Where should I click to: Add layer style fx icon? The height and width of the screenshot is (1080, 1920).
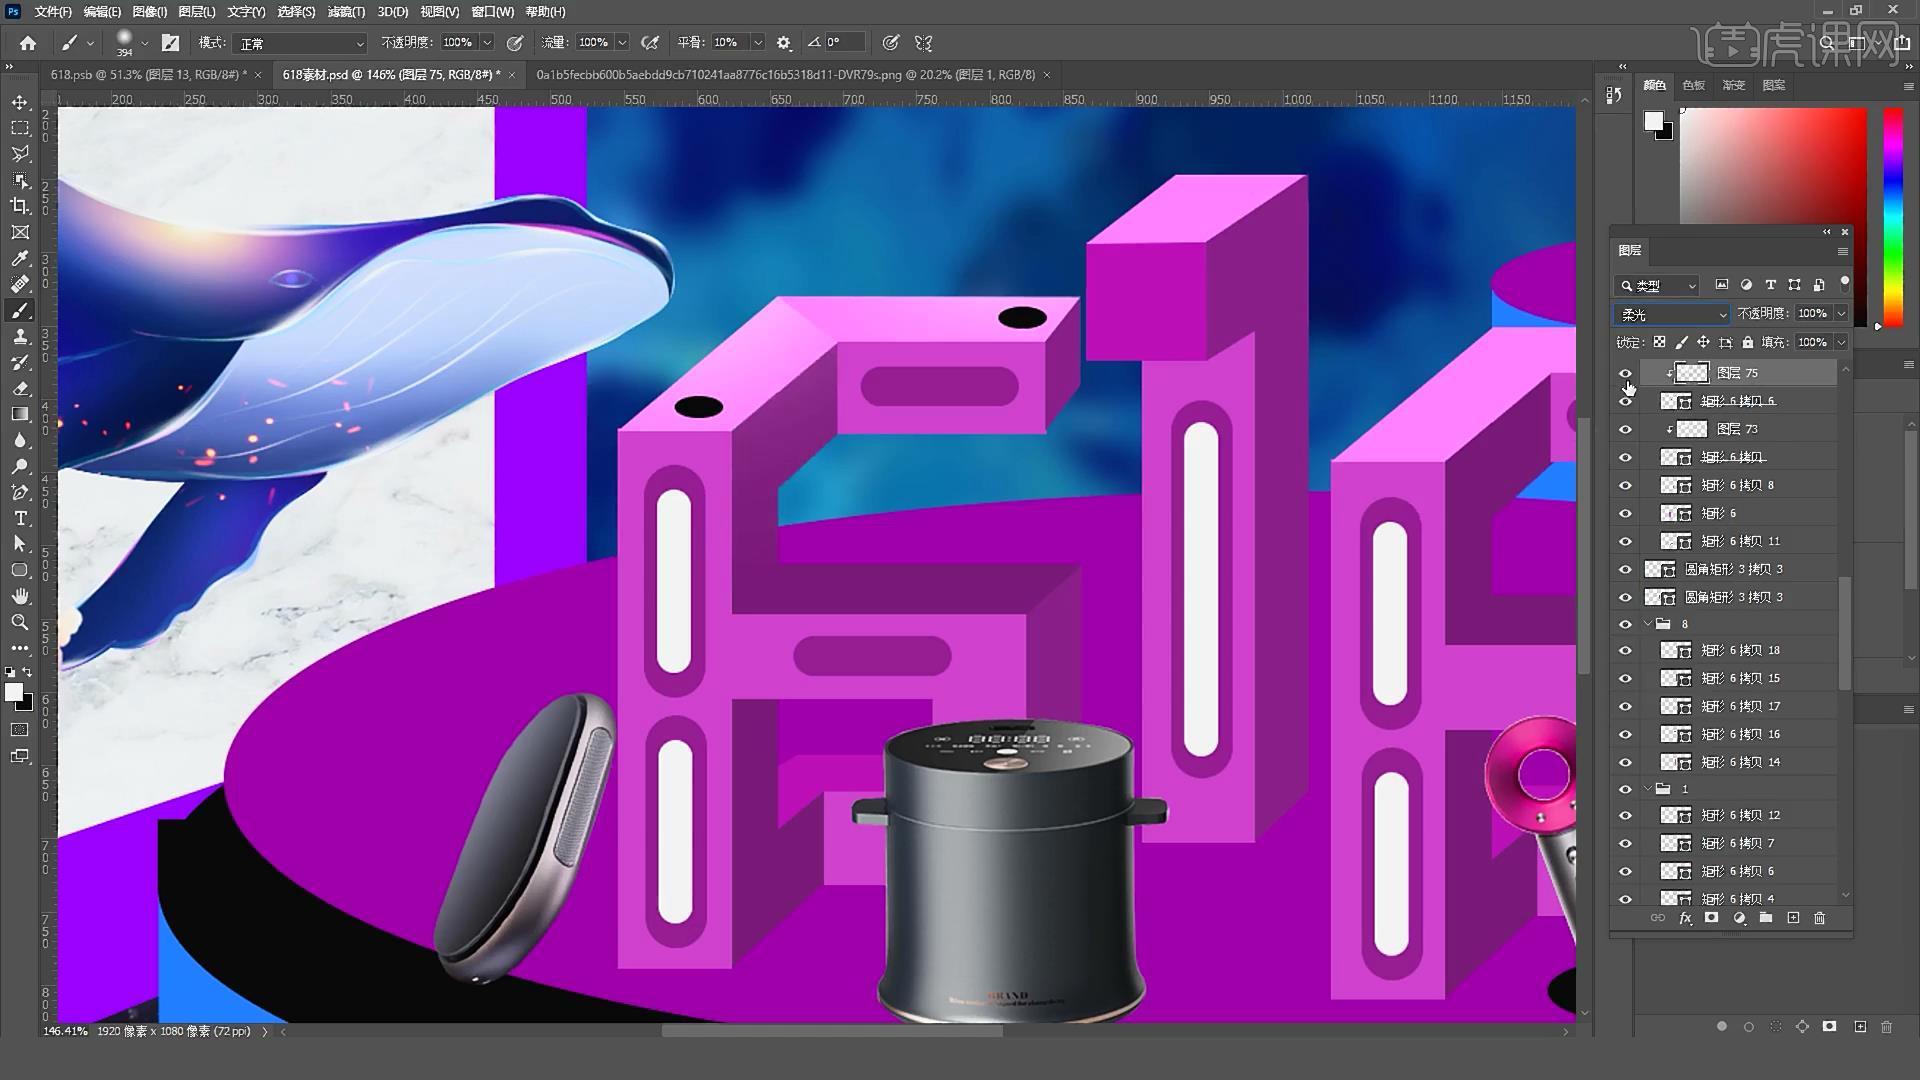click(x=1685, y=918)
